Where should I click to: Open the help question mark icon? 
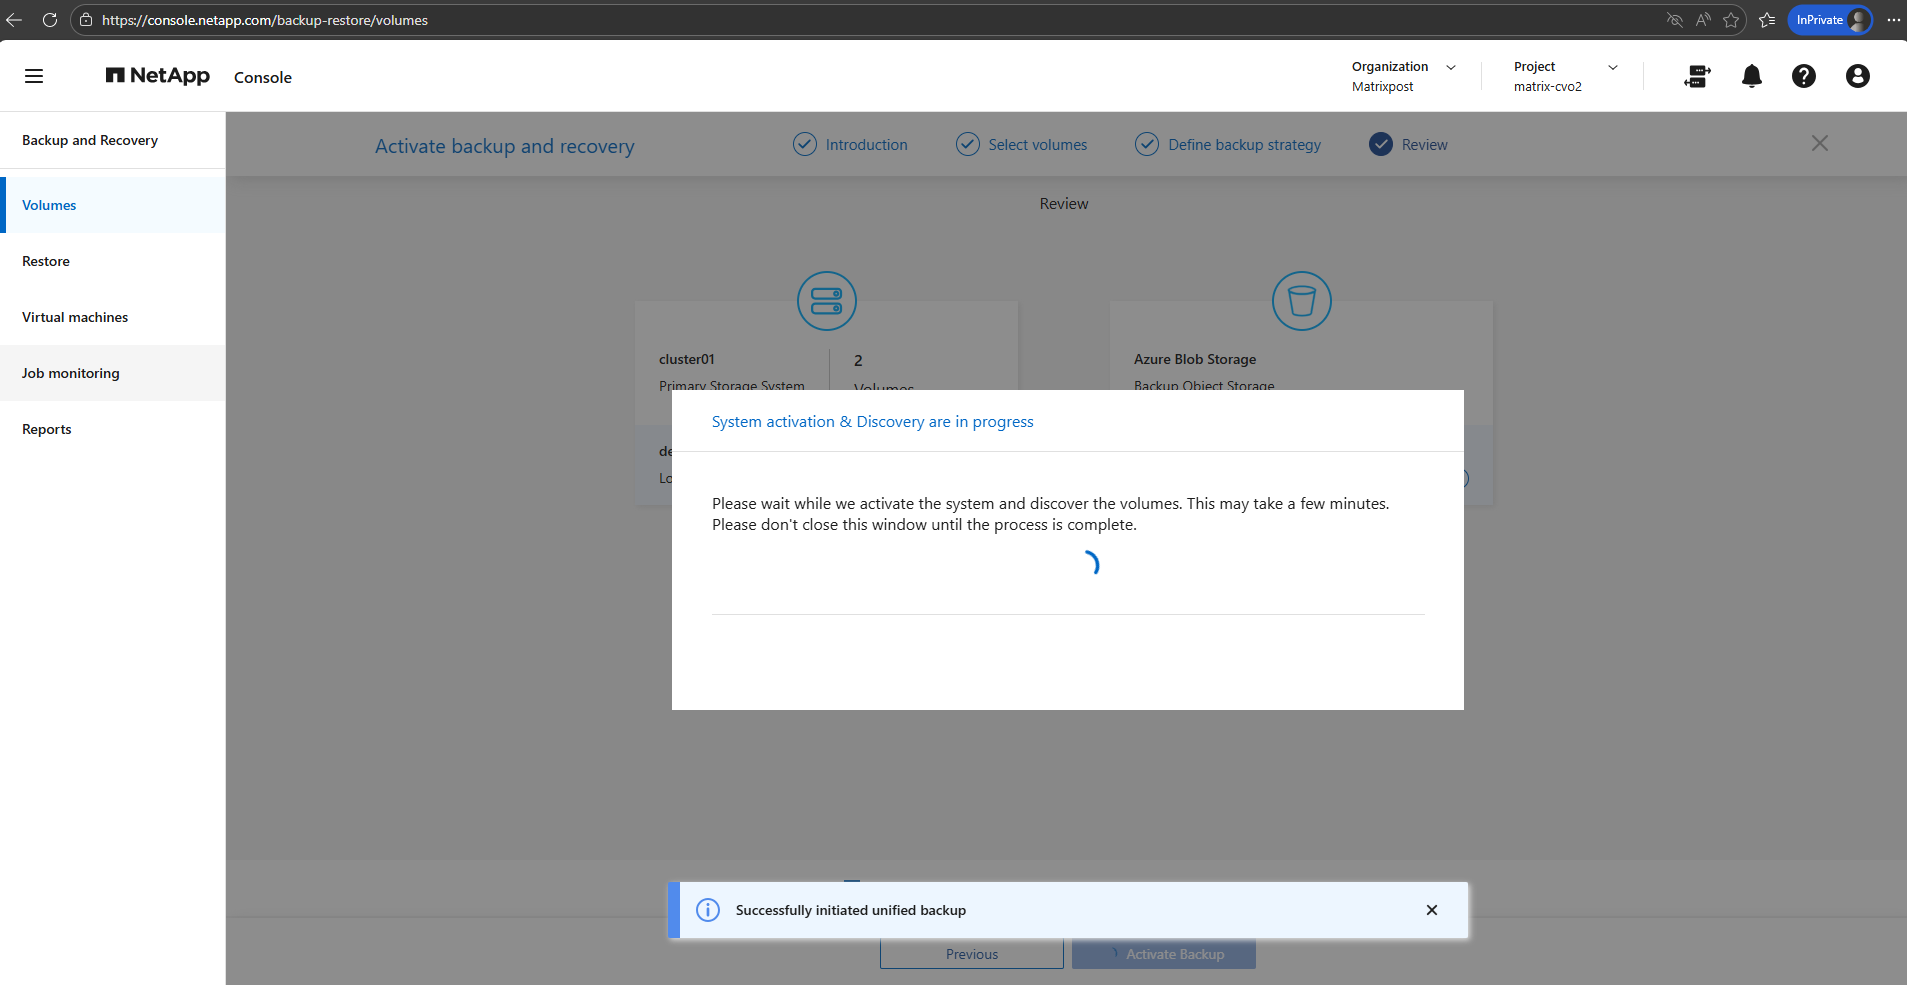[1803, 76]
